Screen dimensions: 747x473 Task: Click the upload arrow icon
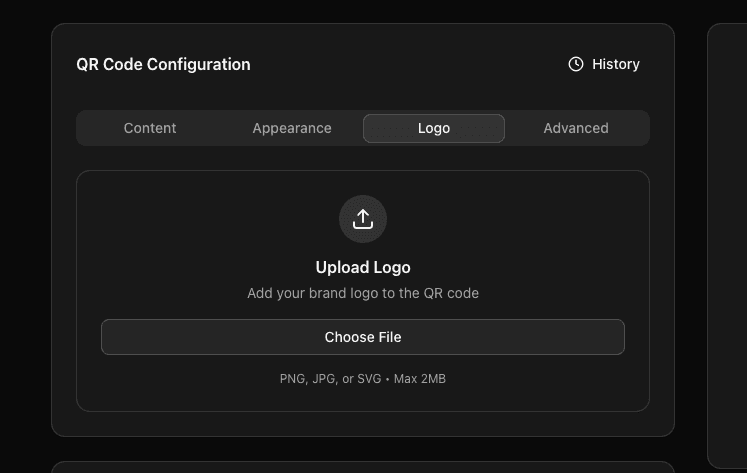click(x=363, y=219)
